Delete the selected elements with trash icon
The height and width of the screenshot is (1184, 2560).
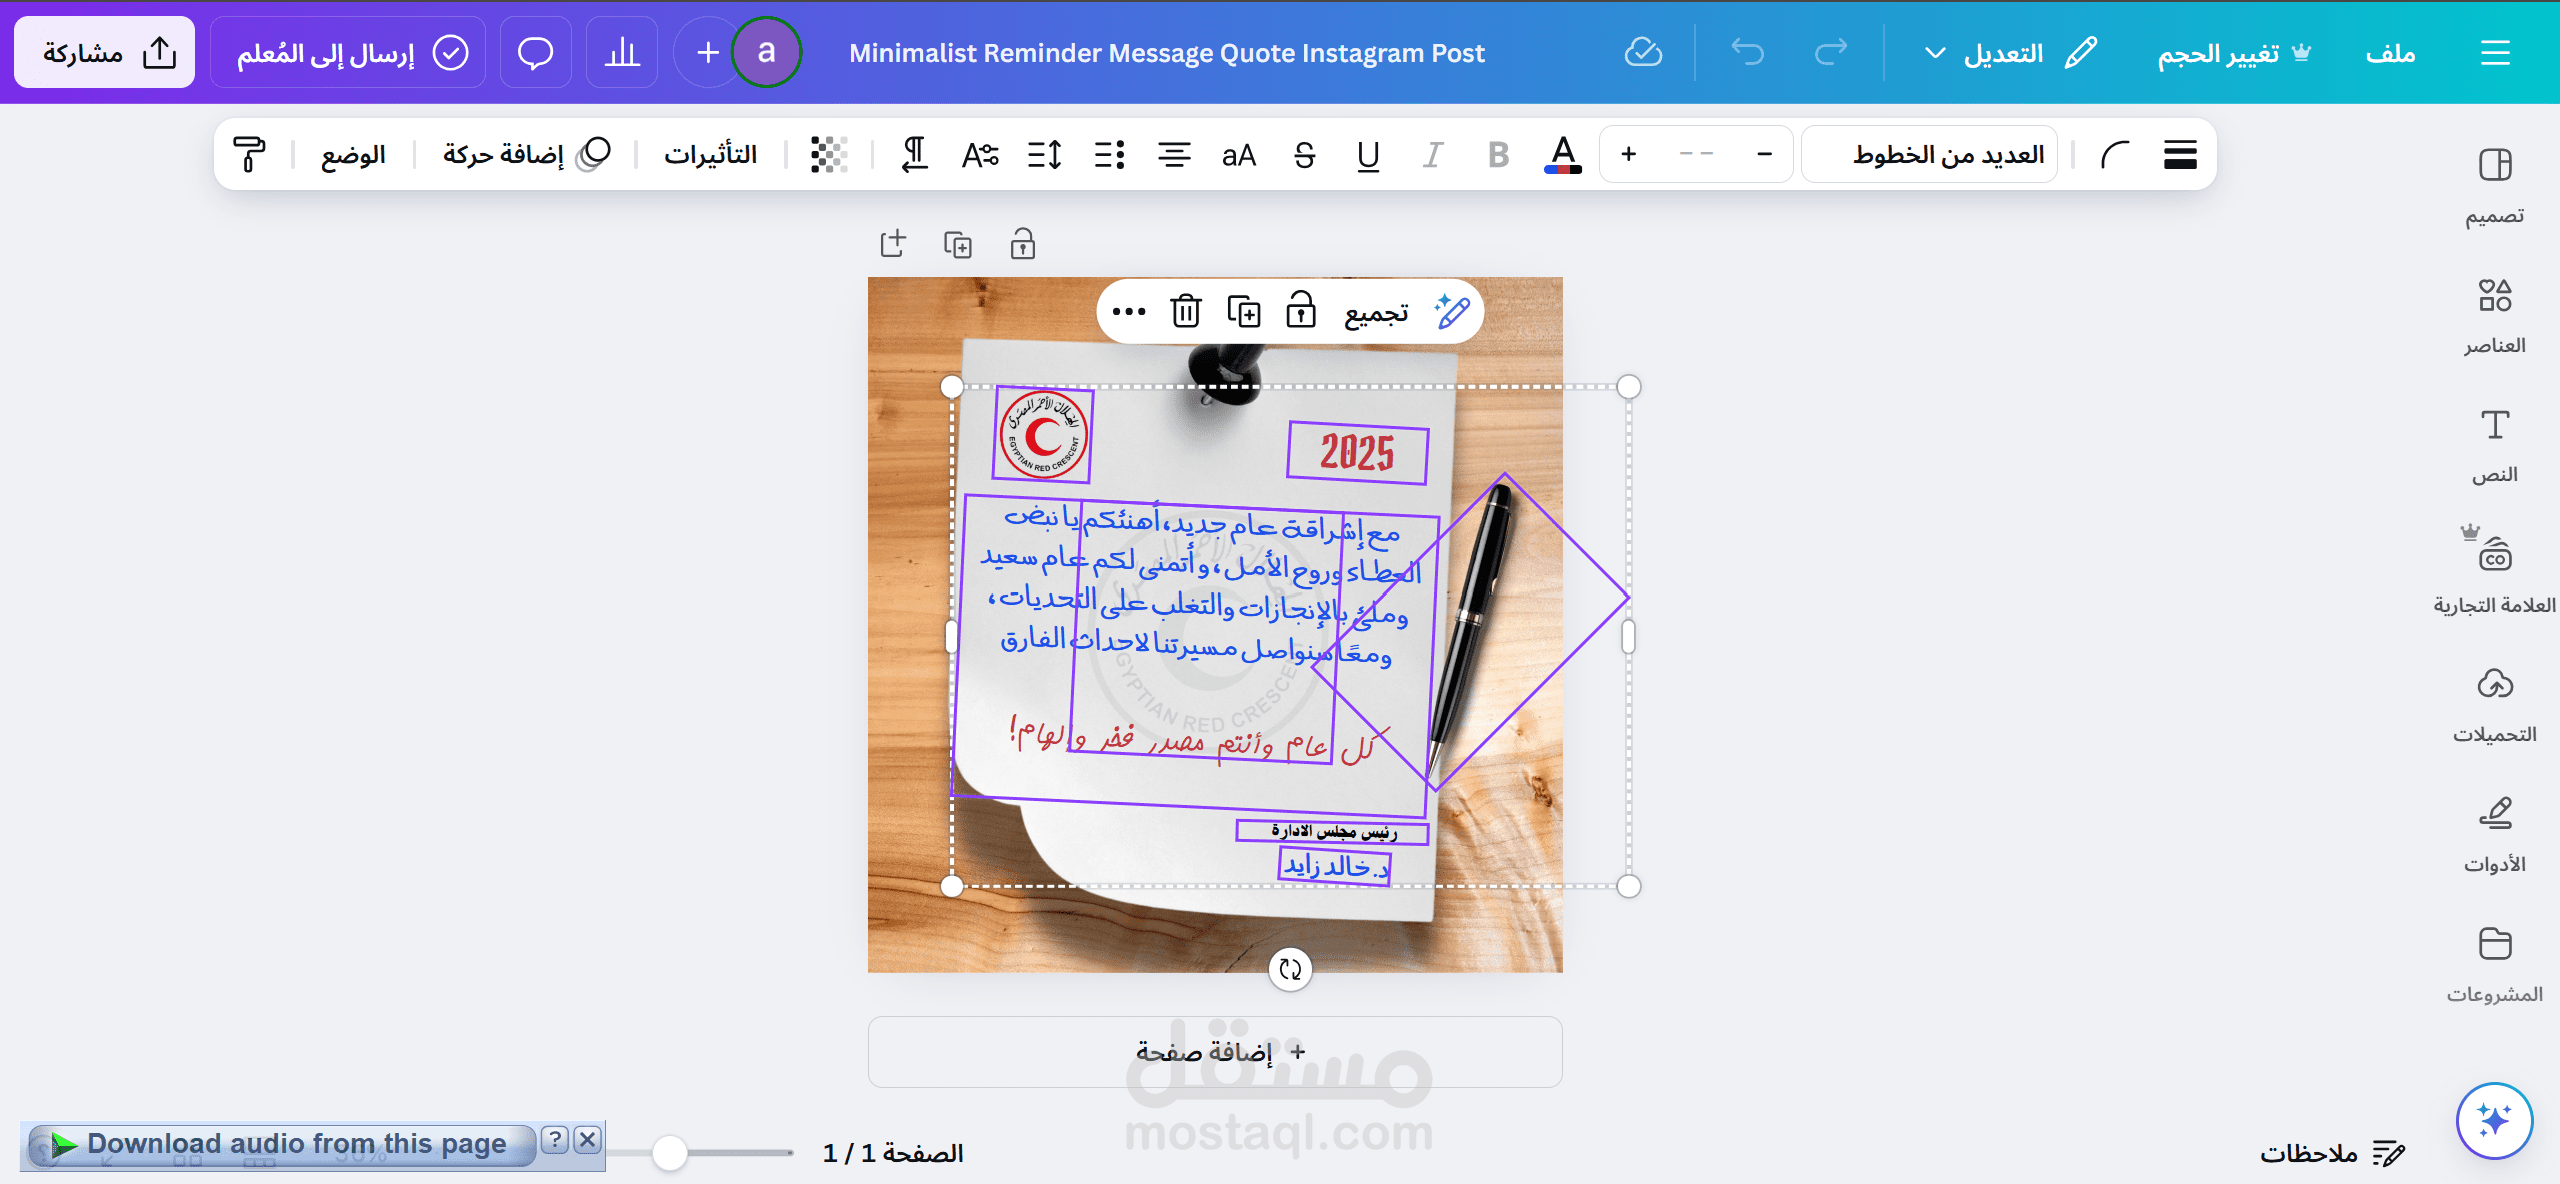pos(1185,311)
